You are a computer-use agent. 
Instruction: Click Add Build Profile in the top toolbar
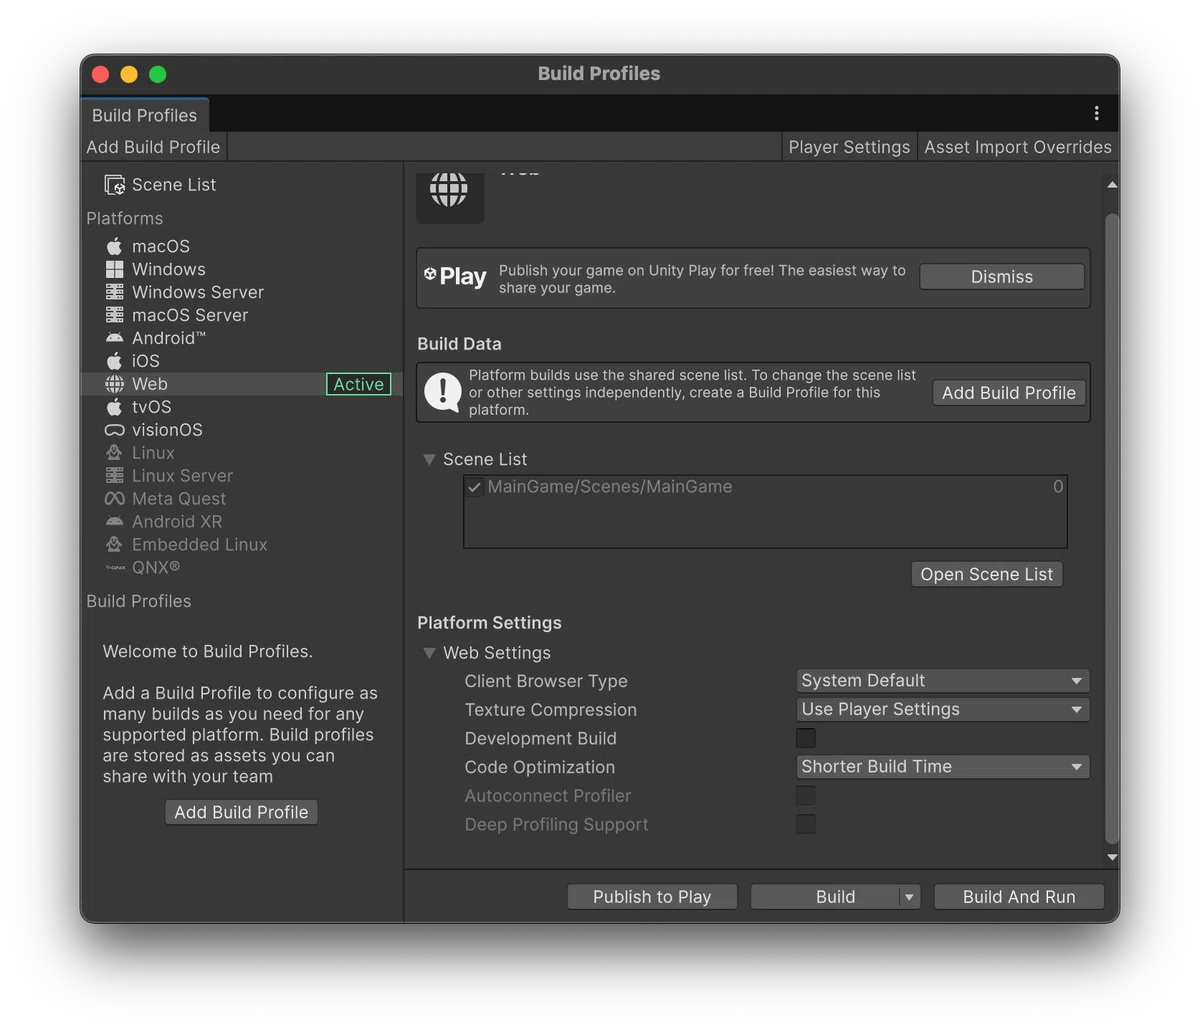(x=153, y=147)
